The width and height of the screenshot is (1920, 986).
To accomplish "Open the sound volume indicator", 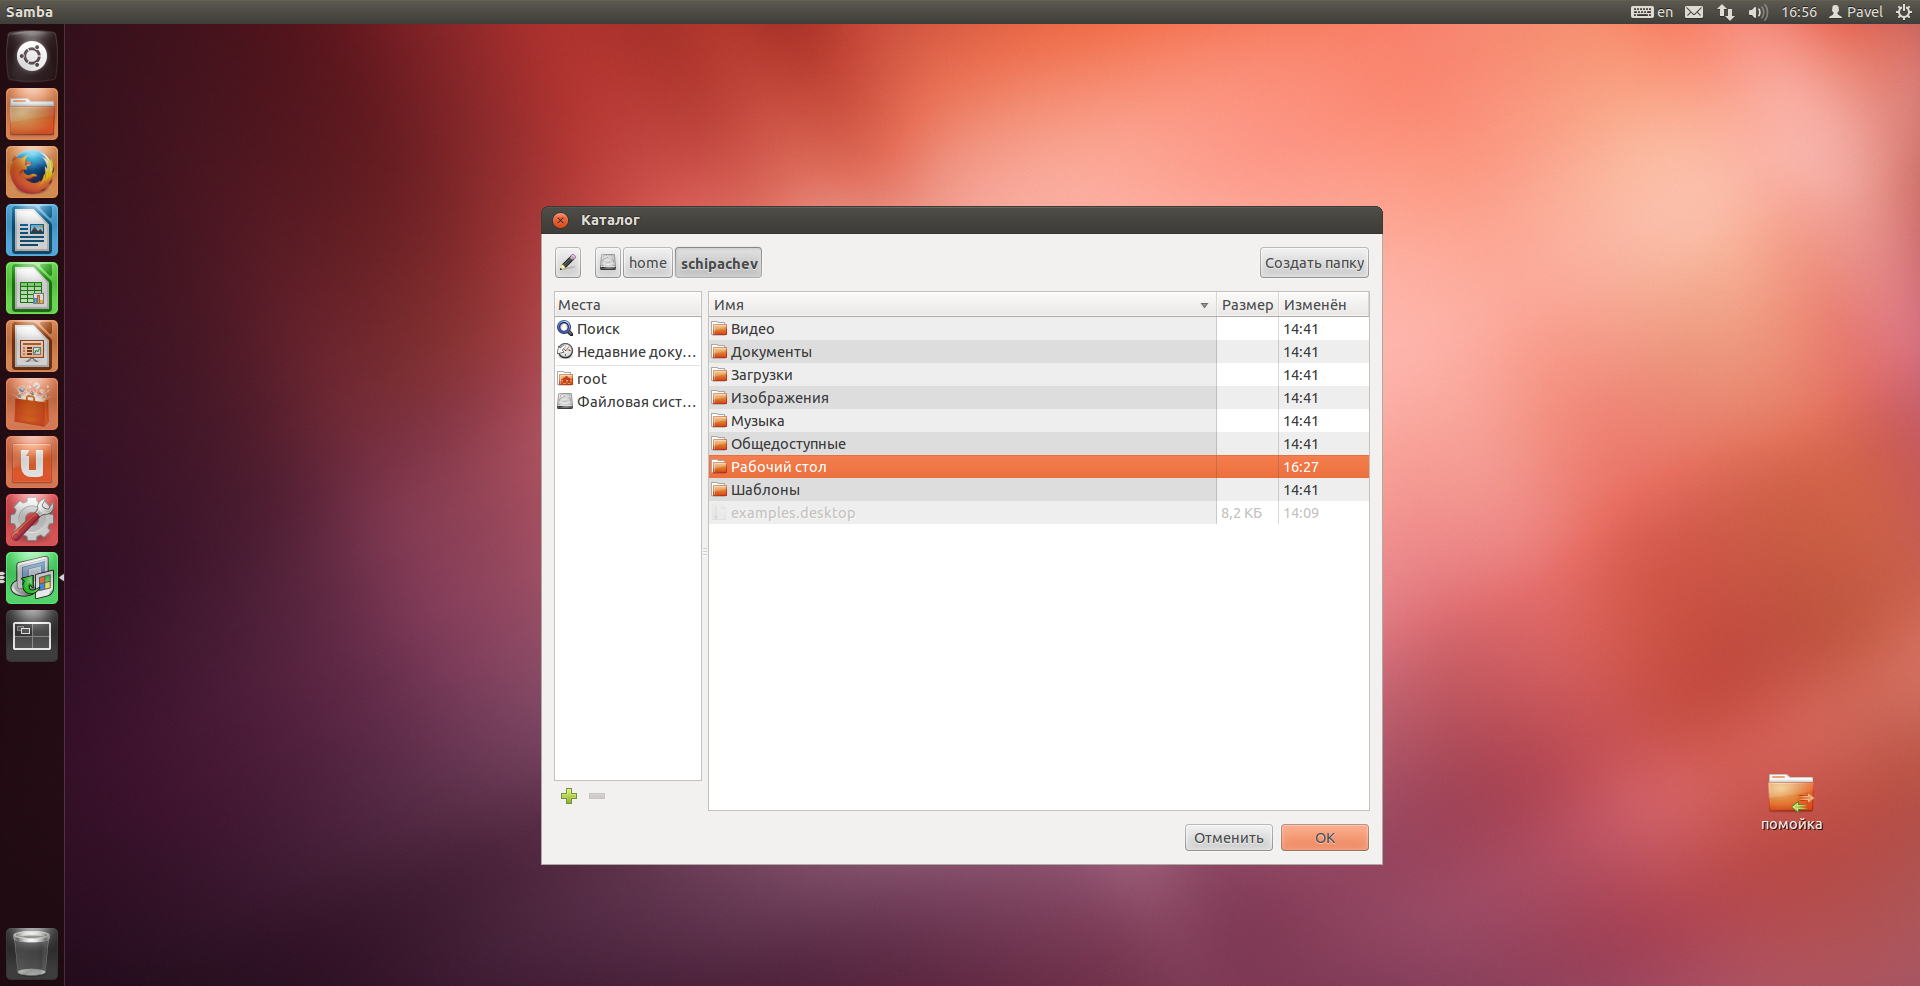I will coord(1758,12).
